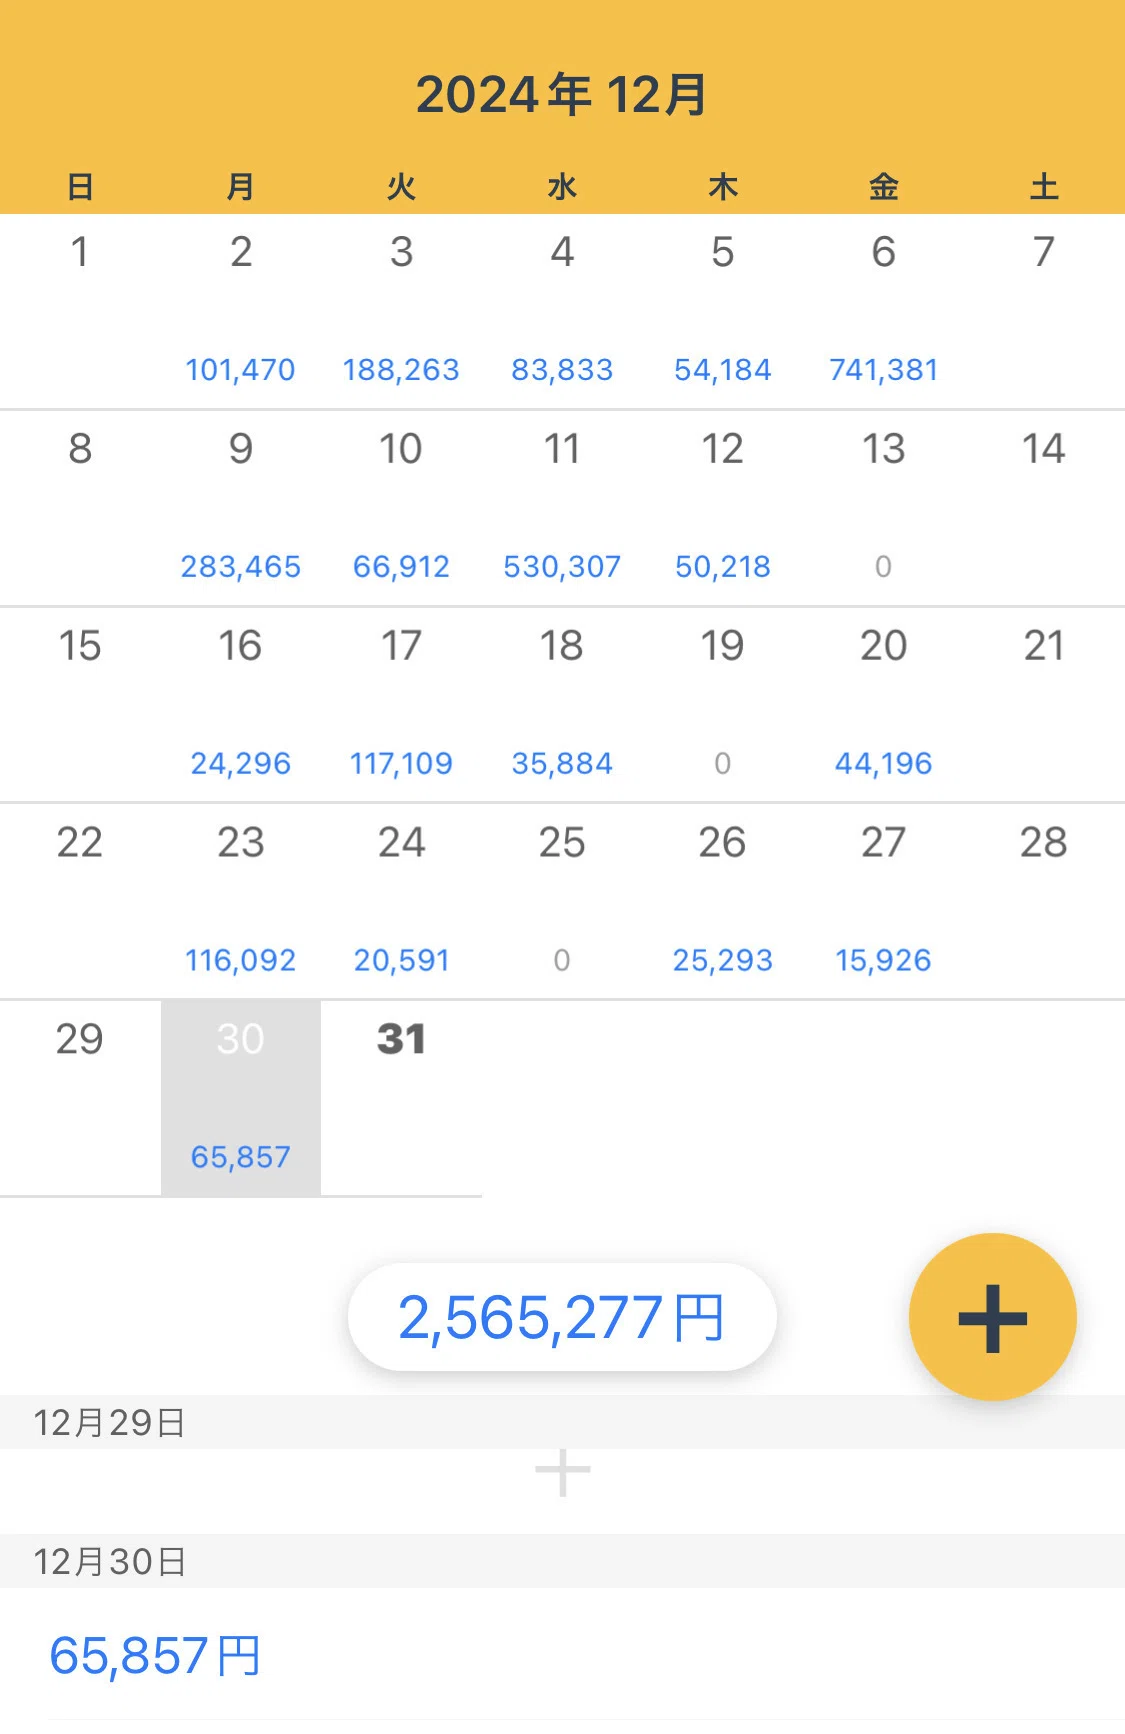The height and width of the screenshot is (1734, 1125).
Task: Select December 23 showing 116,092
Action: point(241,902)
